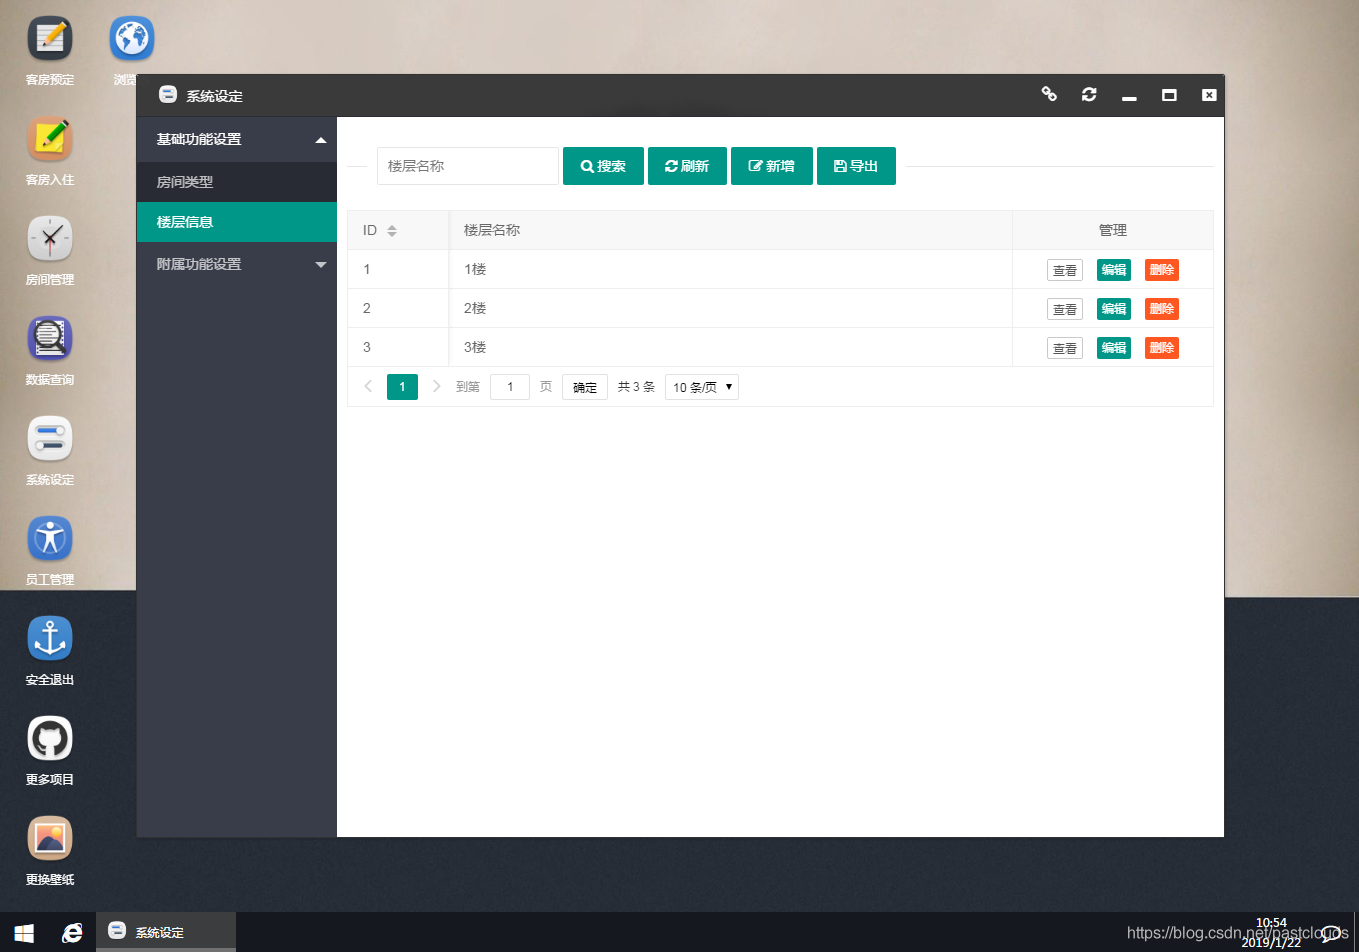Image resolution: width=1359 pixels, height=952 pixels.
Task: Click 查看 for the 1楼 row
Action: pyautogui.click(x=1065, y=270)
